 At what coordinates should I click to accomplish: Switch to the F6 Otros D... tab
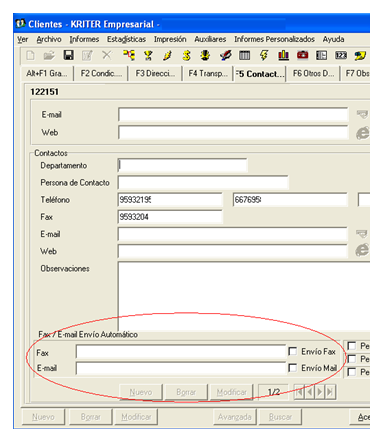click(x=313, y=74)
